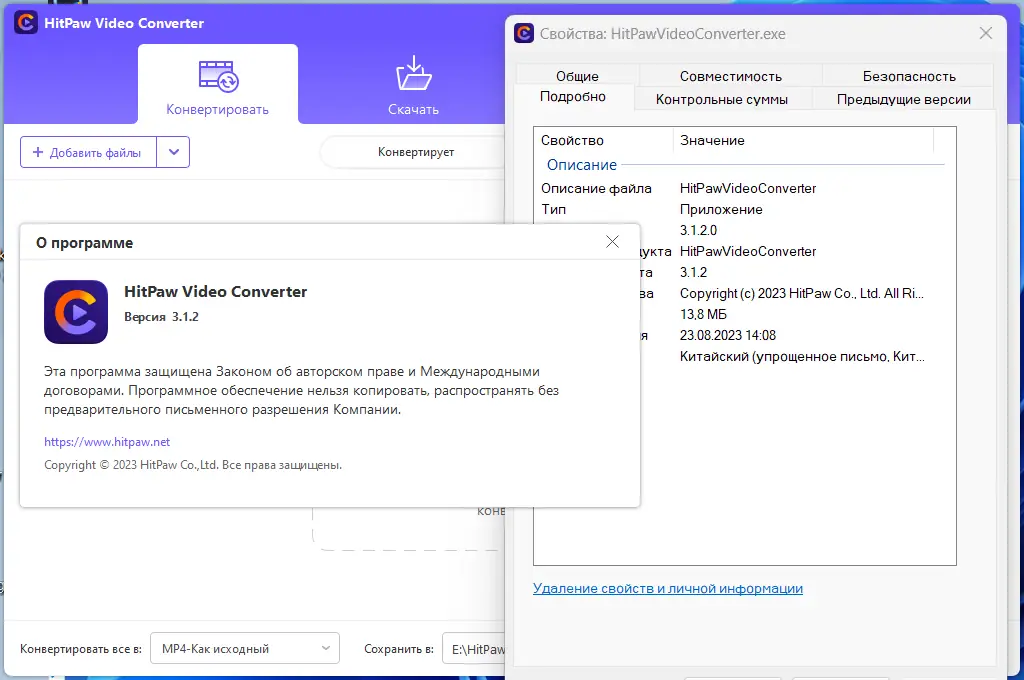Click the Copyright (c) 2023 HitPaw value
Viewport: 1024px width, 680px height.
801,293
